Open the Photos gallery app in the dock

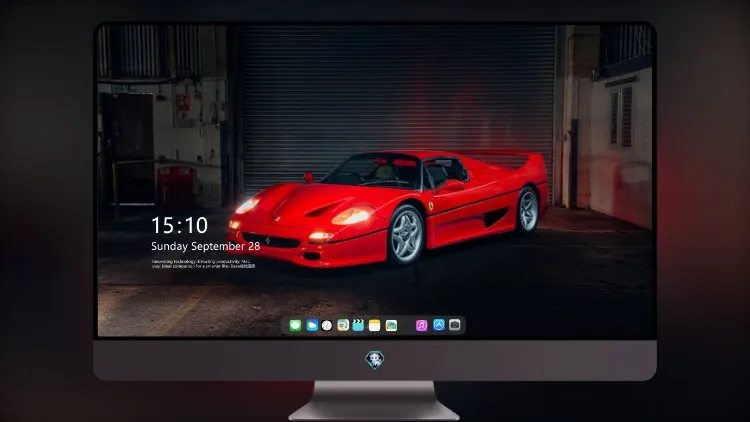click(391, 325)
